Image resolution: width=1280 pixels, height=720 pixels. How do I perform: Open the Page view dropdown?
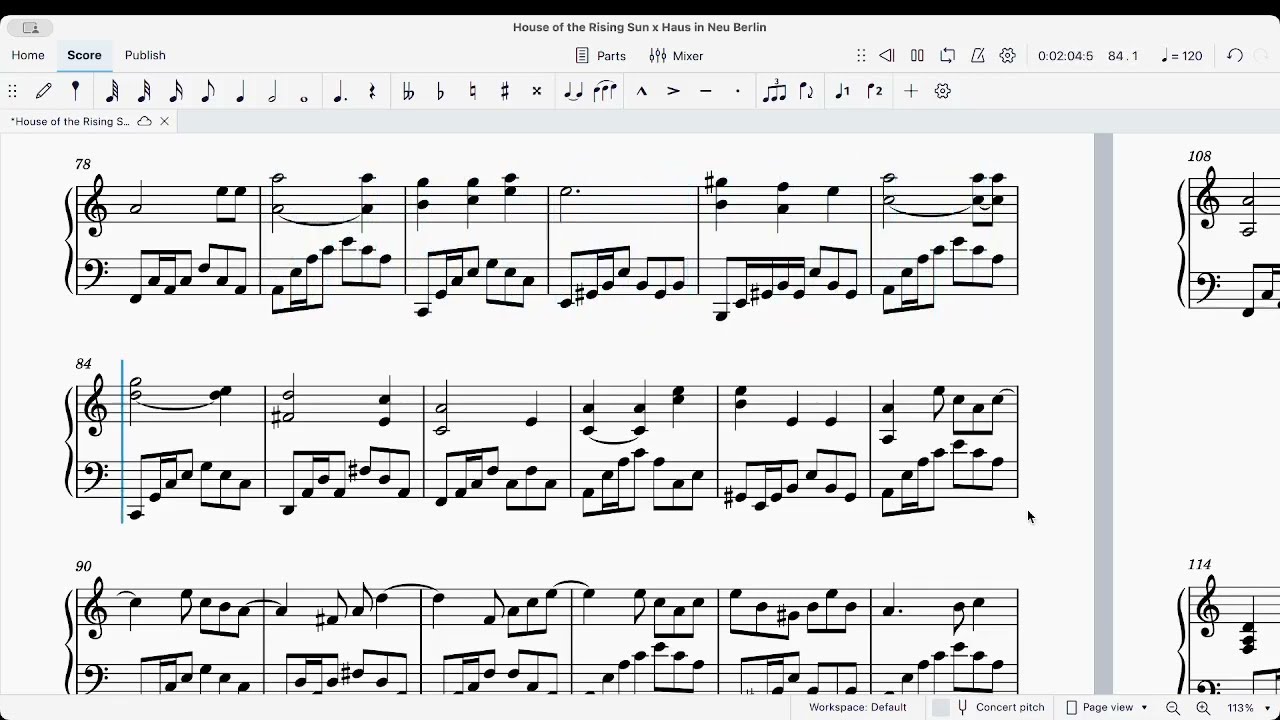click(x=1106, y=707)
